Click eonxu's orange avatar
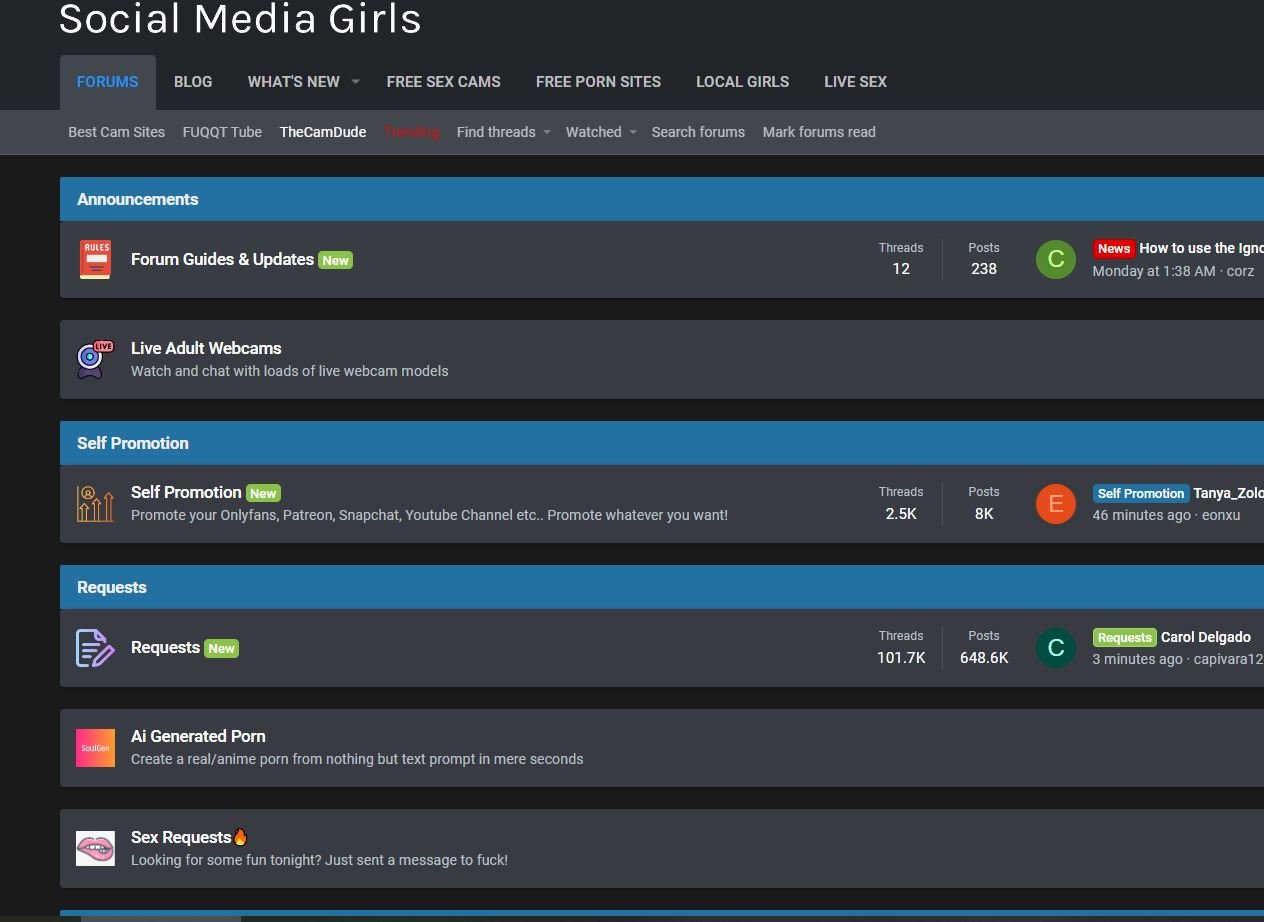Image resolution: width=1264 pixels, height=922 pixels. pos(1055,503)
